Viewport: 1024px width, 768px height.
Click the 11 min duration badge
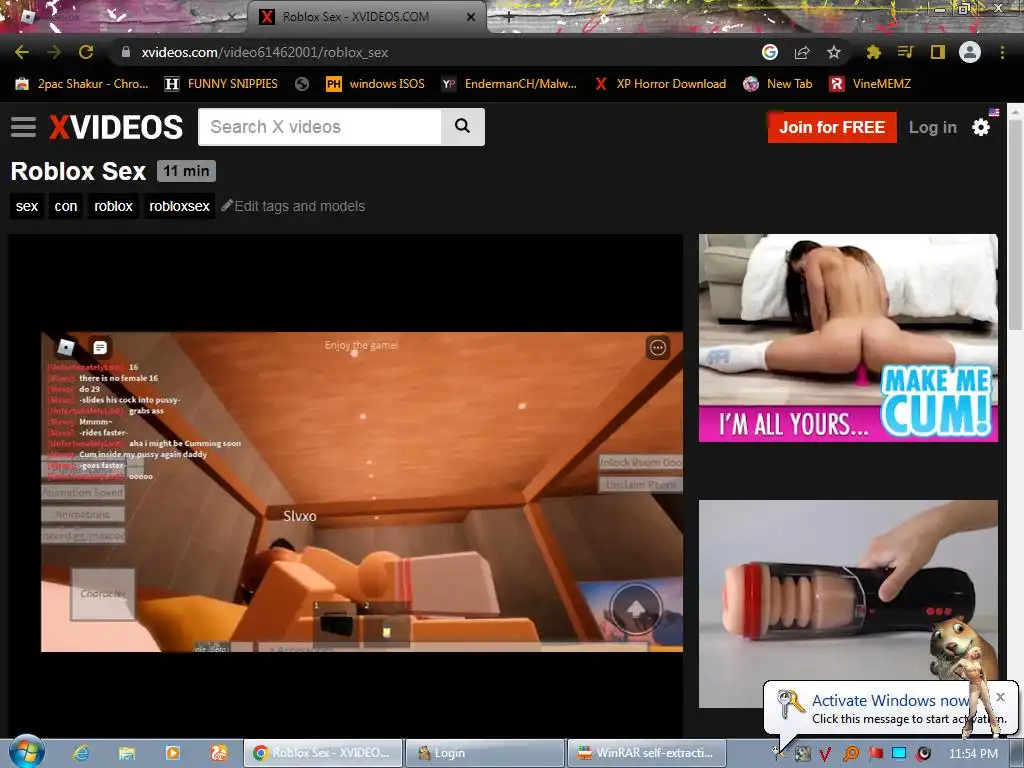[x=186, y=171]
